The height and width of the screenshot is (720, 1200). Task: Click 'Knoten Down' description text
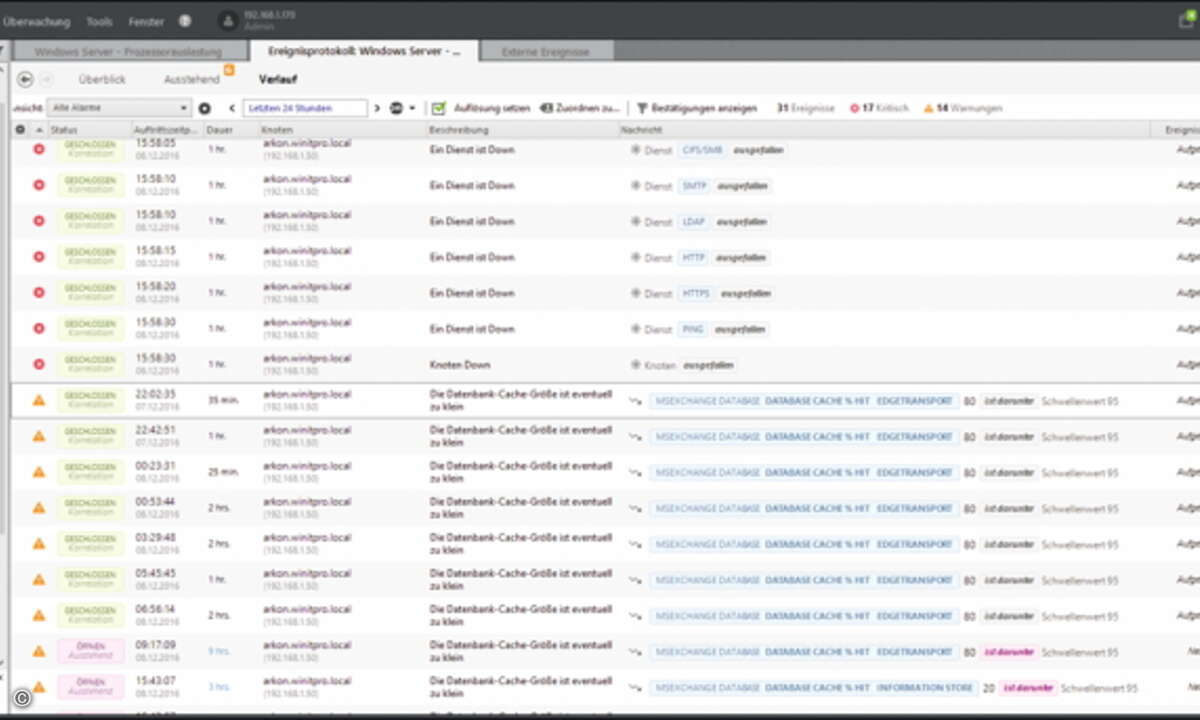460,365
